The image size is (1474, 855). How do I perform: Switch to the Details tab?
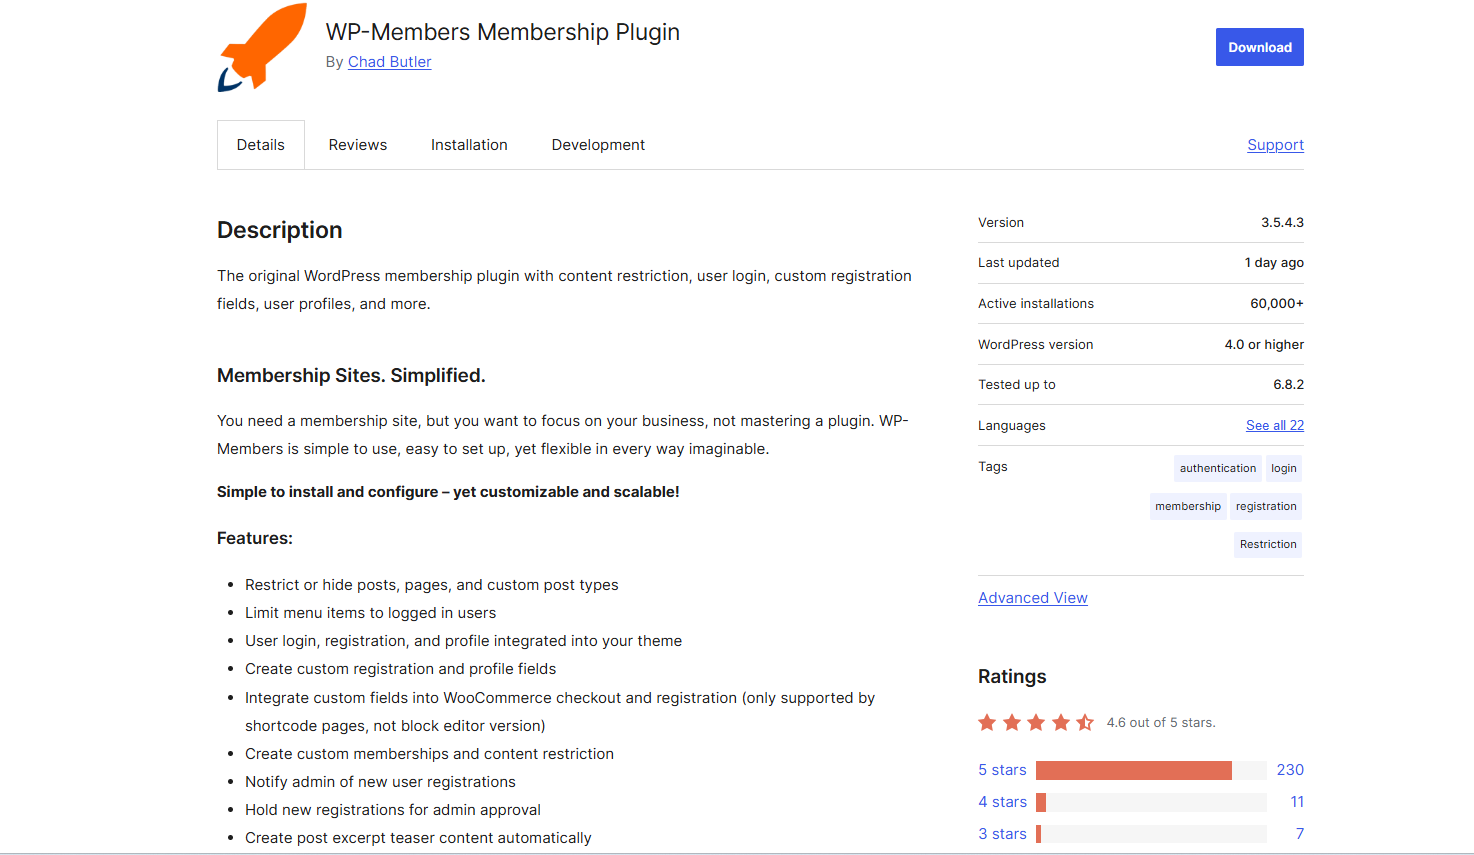261,145
